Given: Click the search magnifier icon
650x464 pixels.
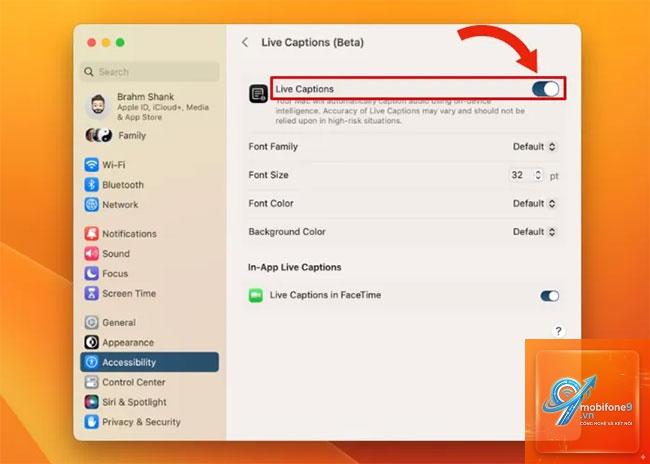Looking at the screenshot, I should pyautogui.click(x=89, y=72).
